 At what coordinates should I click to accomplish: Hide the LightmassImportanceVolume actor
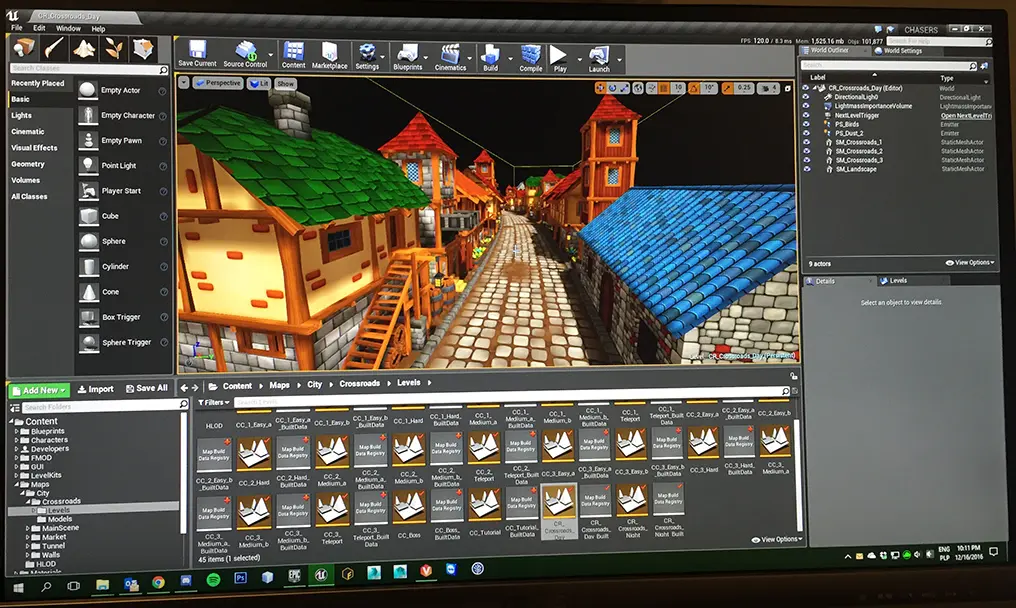[806, 106]
